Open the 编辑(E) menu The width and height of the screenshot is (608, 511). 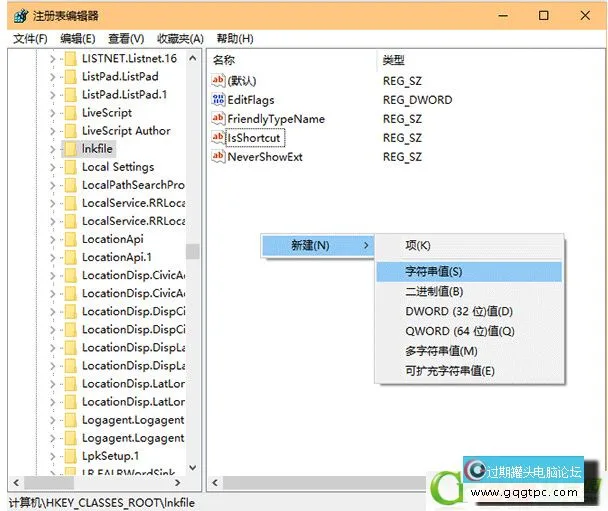click(x=78, y=39)
